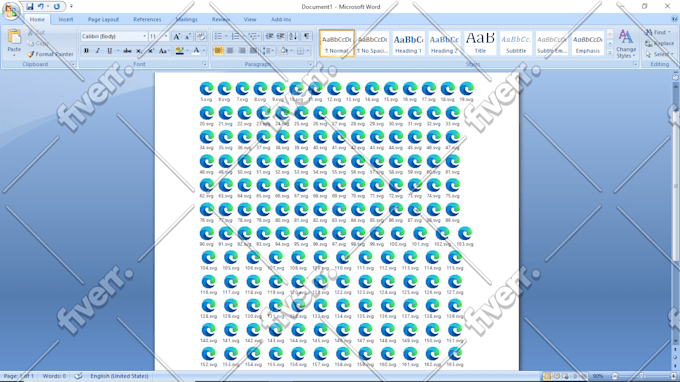This screenshot has height=382, width=680.
Task: Open paragraph Shading color bucket
Action: tap(284, 51)
